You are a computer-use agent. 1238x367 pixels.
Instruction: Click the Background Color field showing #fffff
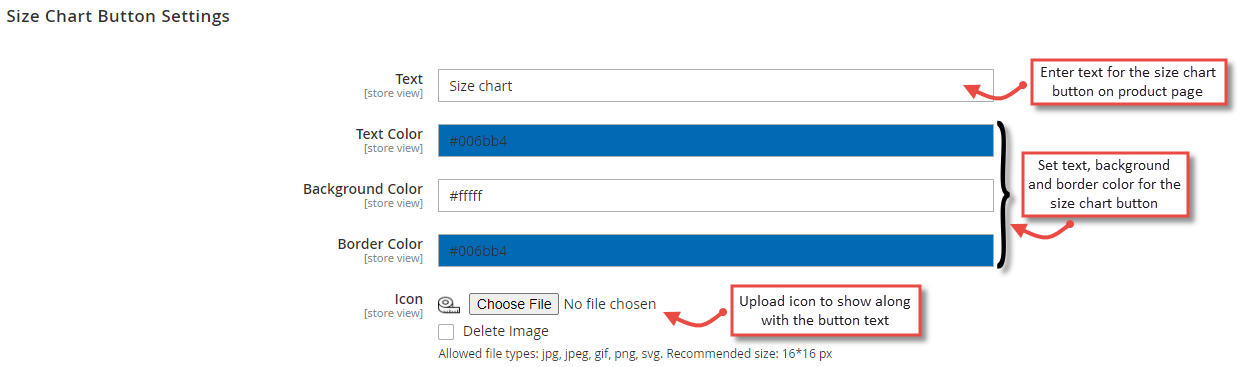tap(716, 196)
